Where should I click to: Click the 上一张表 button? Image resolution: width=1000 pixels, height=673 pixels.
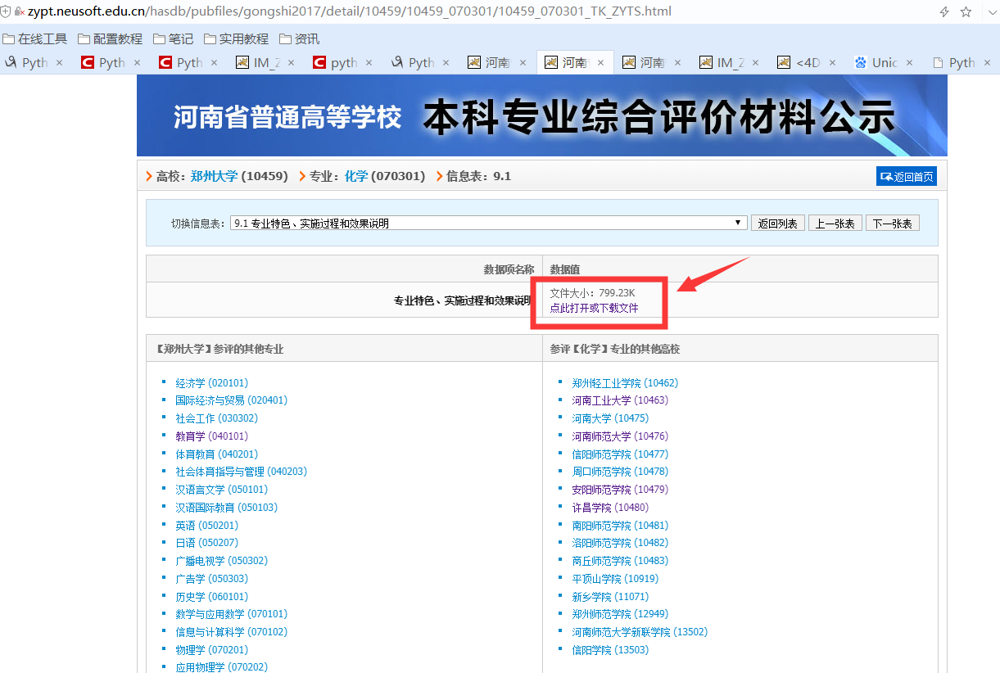click(835, 223)
